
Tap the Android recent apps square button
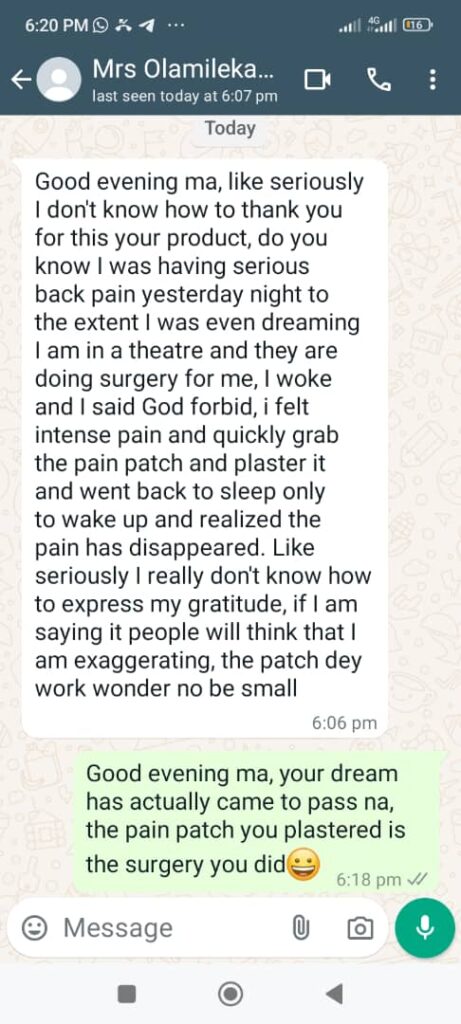coord(127,994)
